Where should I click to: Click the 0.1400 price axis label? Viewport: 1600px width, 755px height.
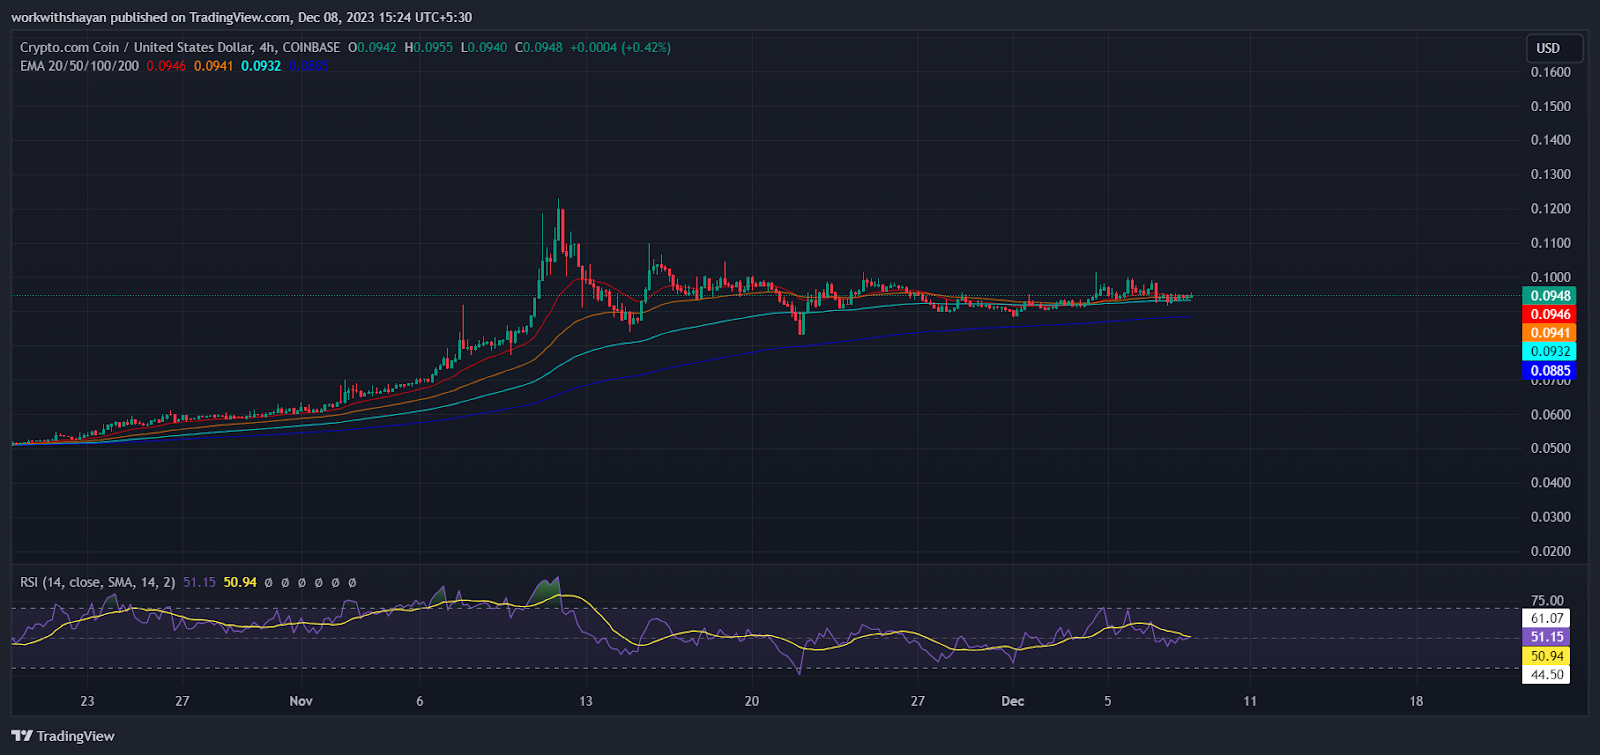1550,140
